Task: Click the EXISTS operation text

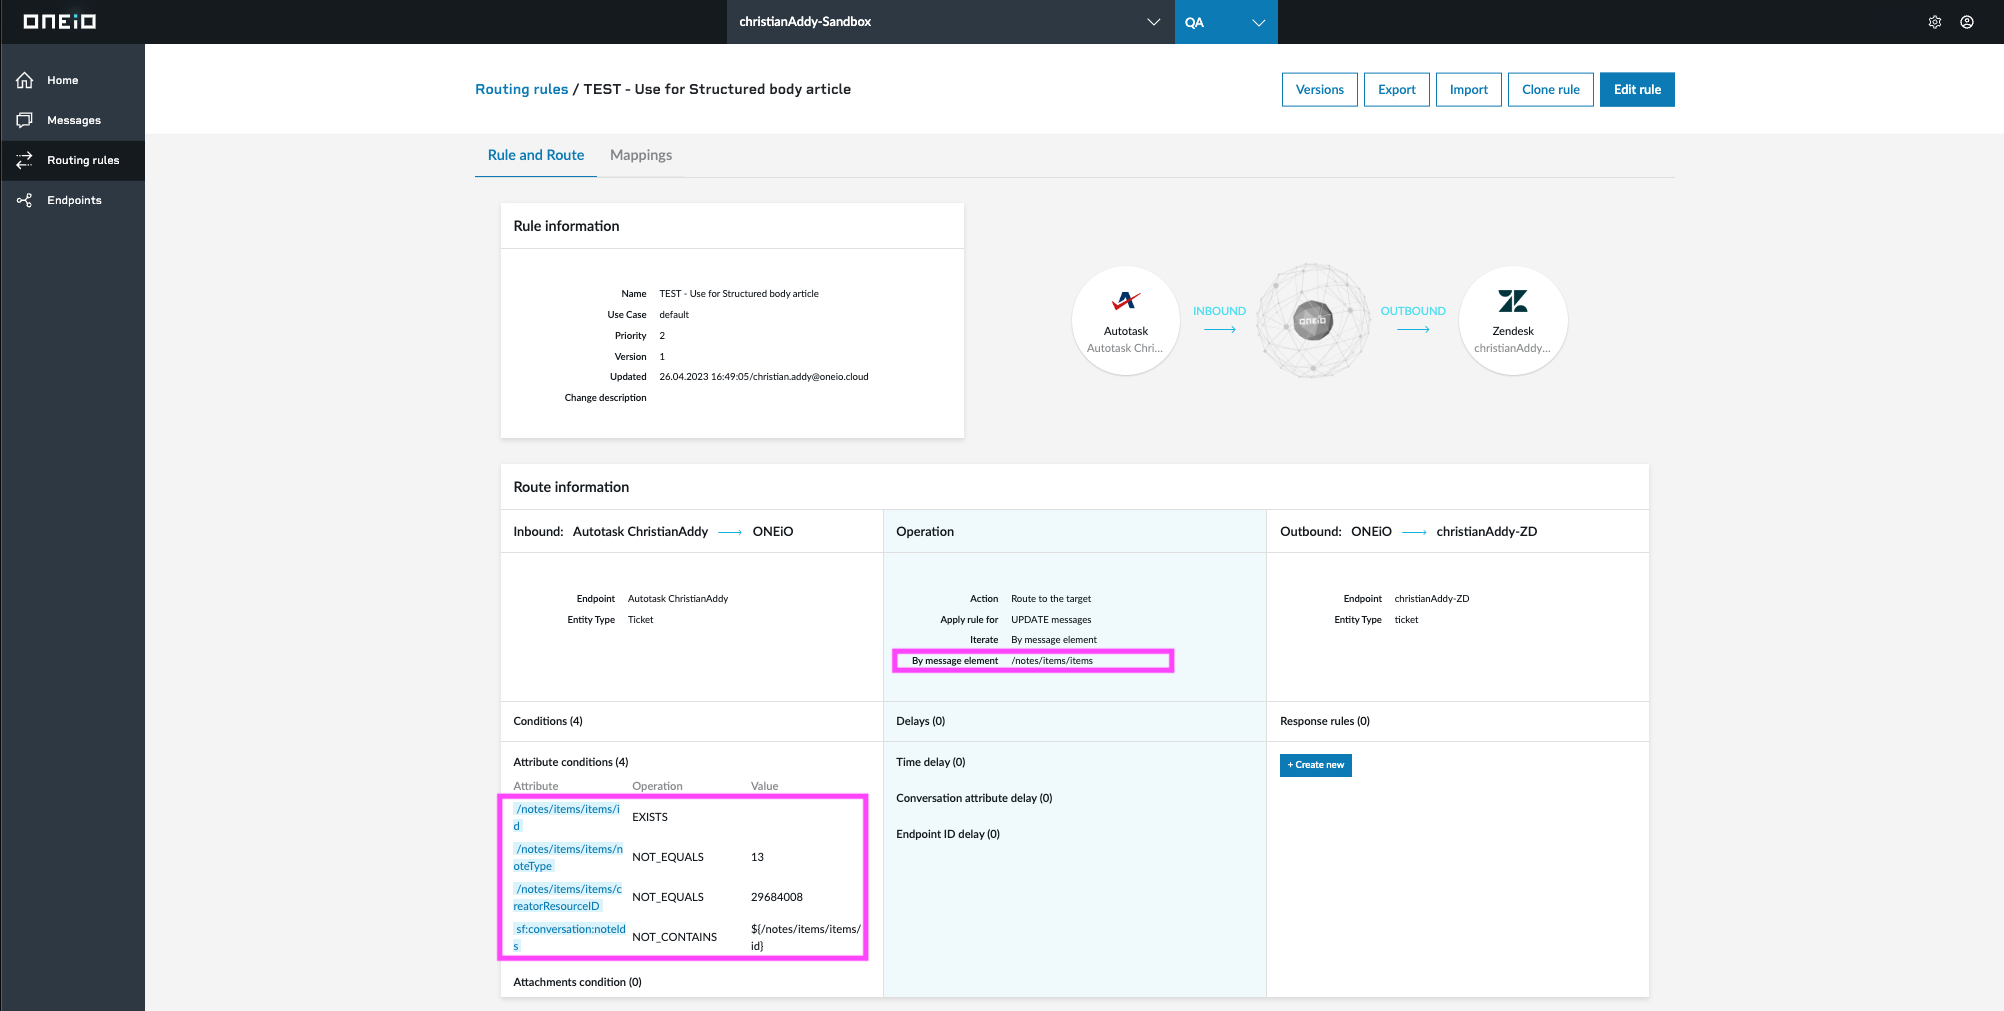Action: [x=650, y=817]
